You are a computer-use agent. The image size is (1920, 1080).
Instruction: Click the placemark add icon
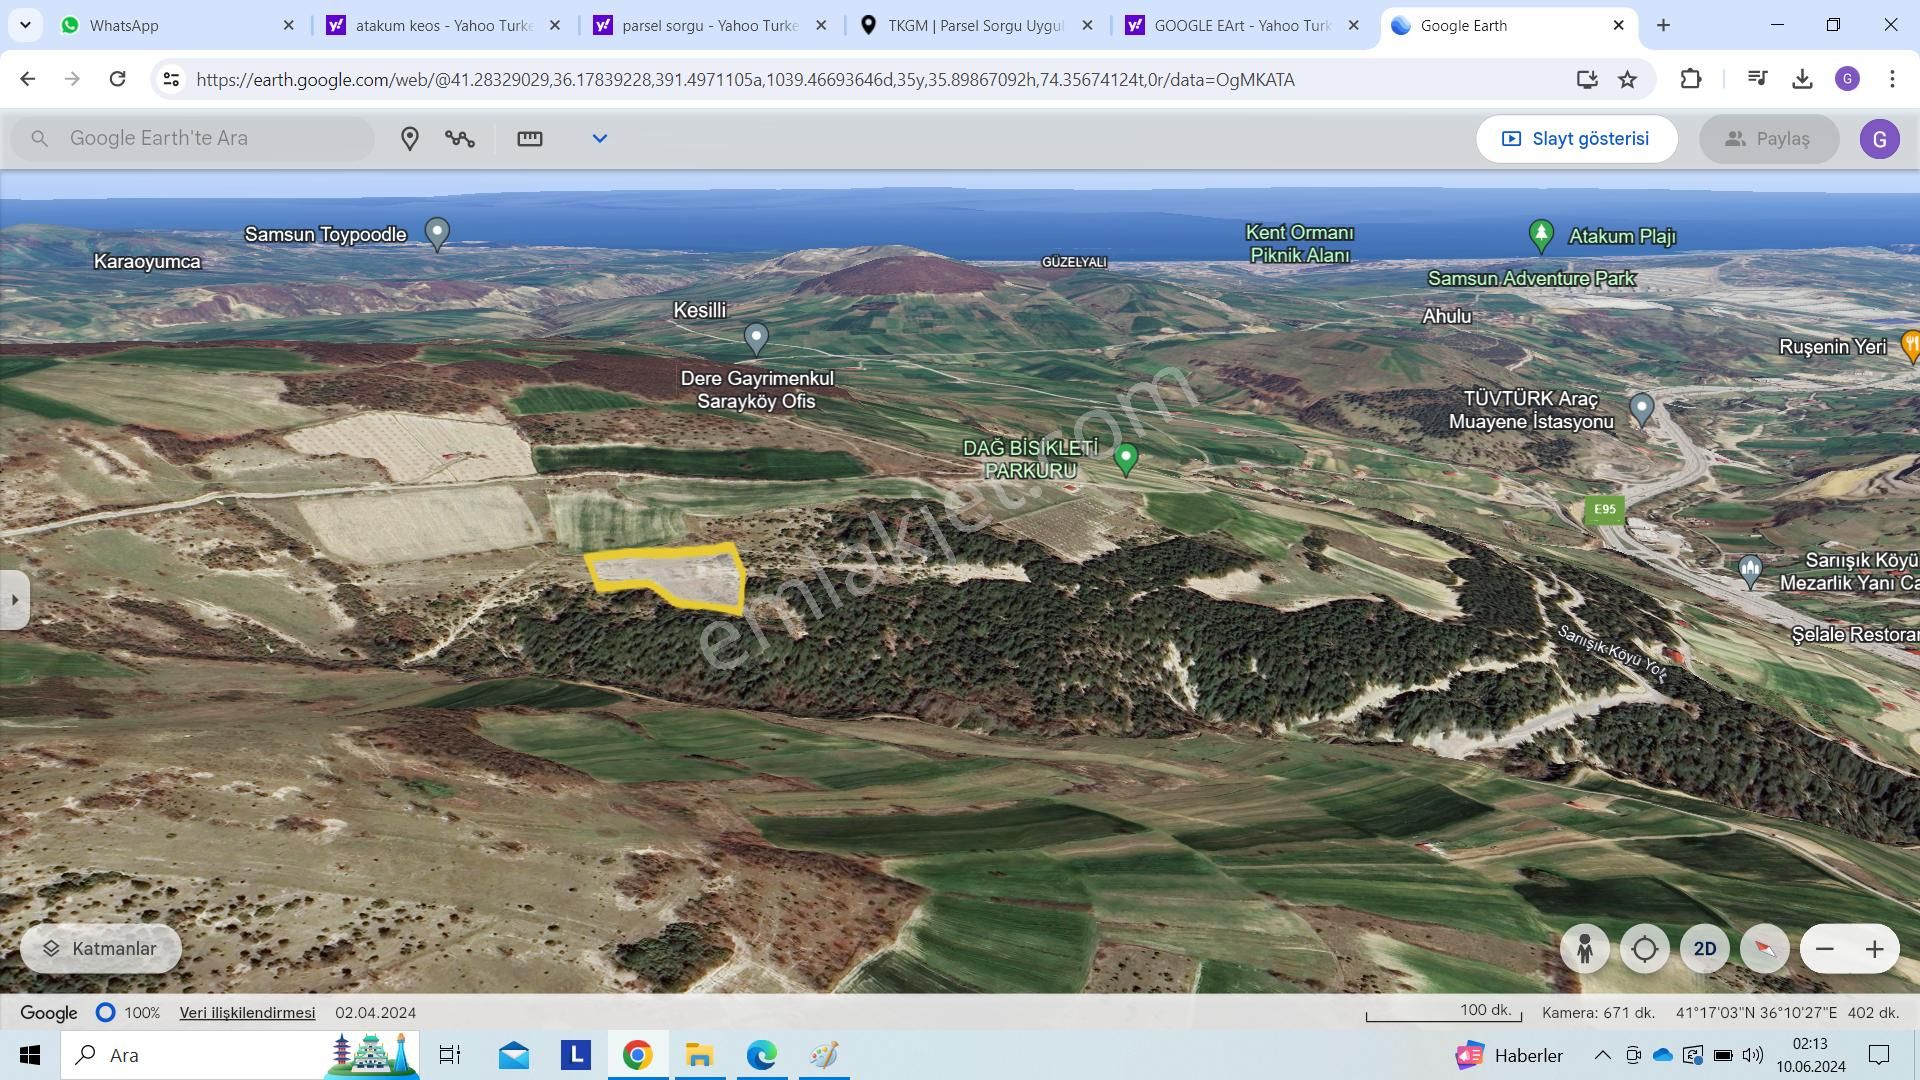(410, 139)
